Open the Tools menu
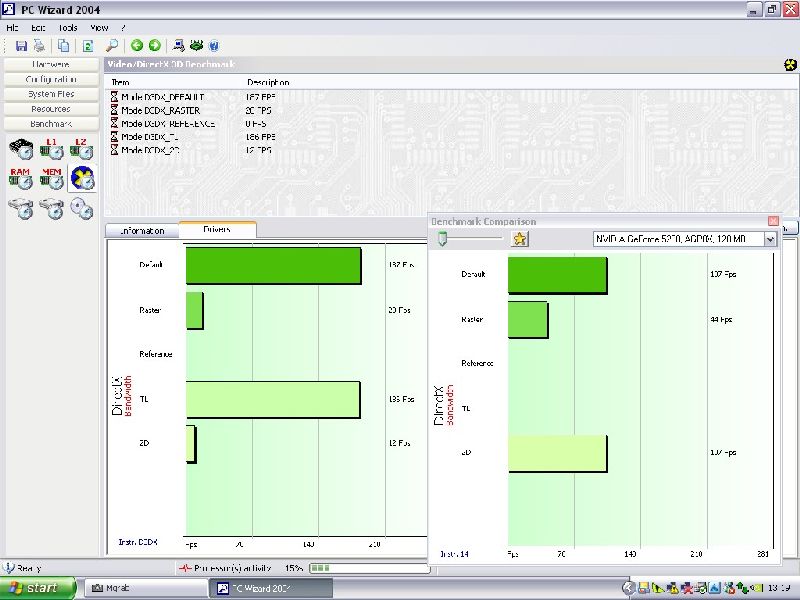Viewport: 800px width, 600px height. (x=68, y=28)
